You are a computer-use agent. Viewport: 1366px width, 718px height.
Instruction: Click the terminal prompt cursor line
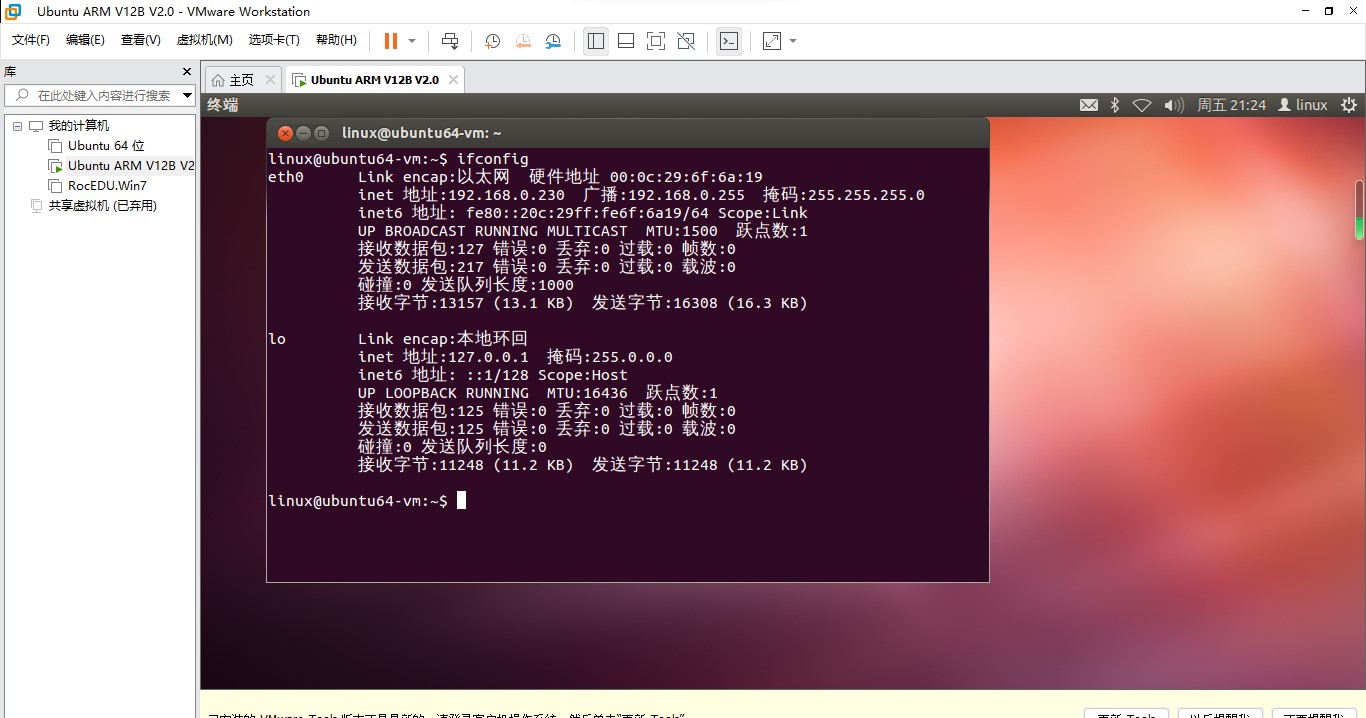click(367, 501)
